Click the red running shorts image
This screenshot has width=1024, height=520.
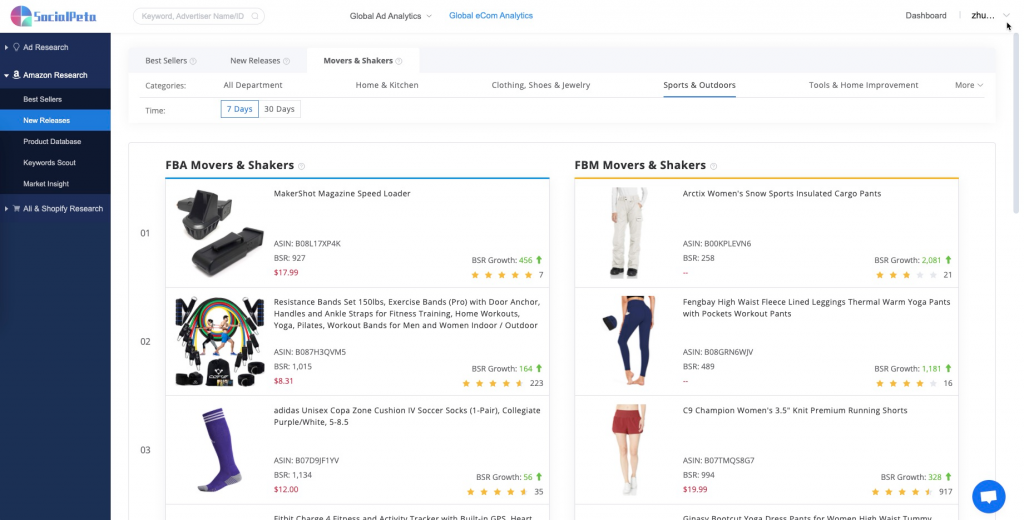tap(628, 449)
